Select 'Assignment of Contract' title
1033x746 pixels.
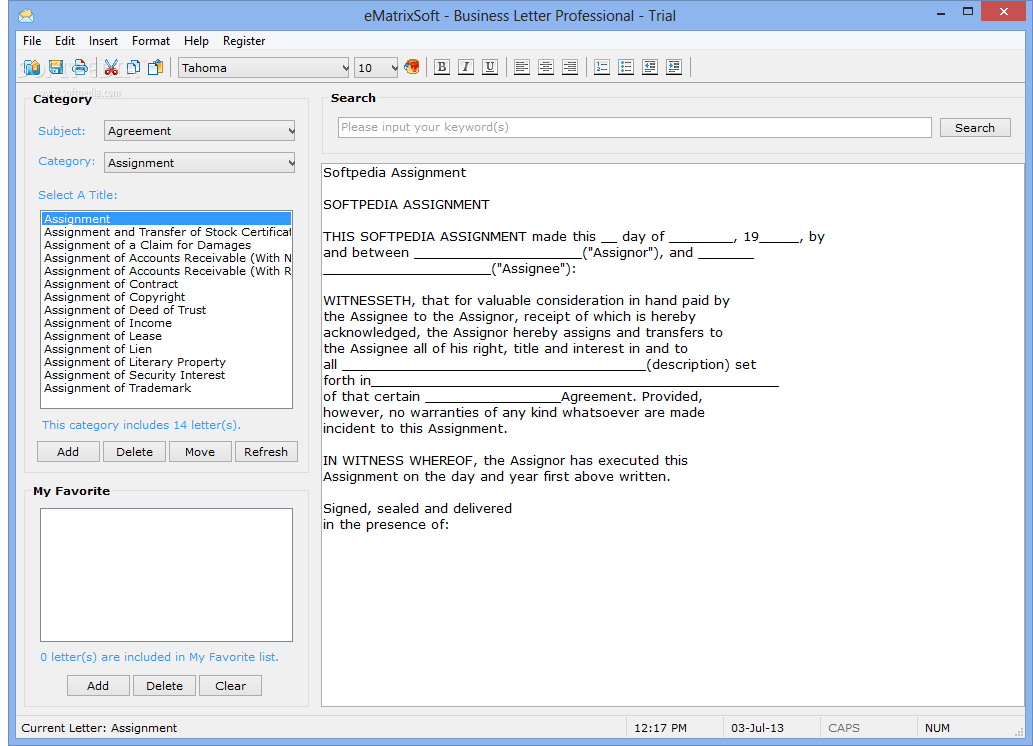[x=167, y=284]
